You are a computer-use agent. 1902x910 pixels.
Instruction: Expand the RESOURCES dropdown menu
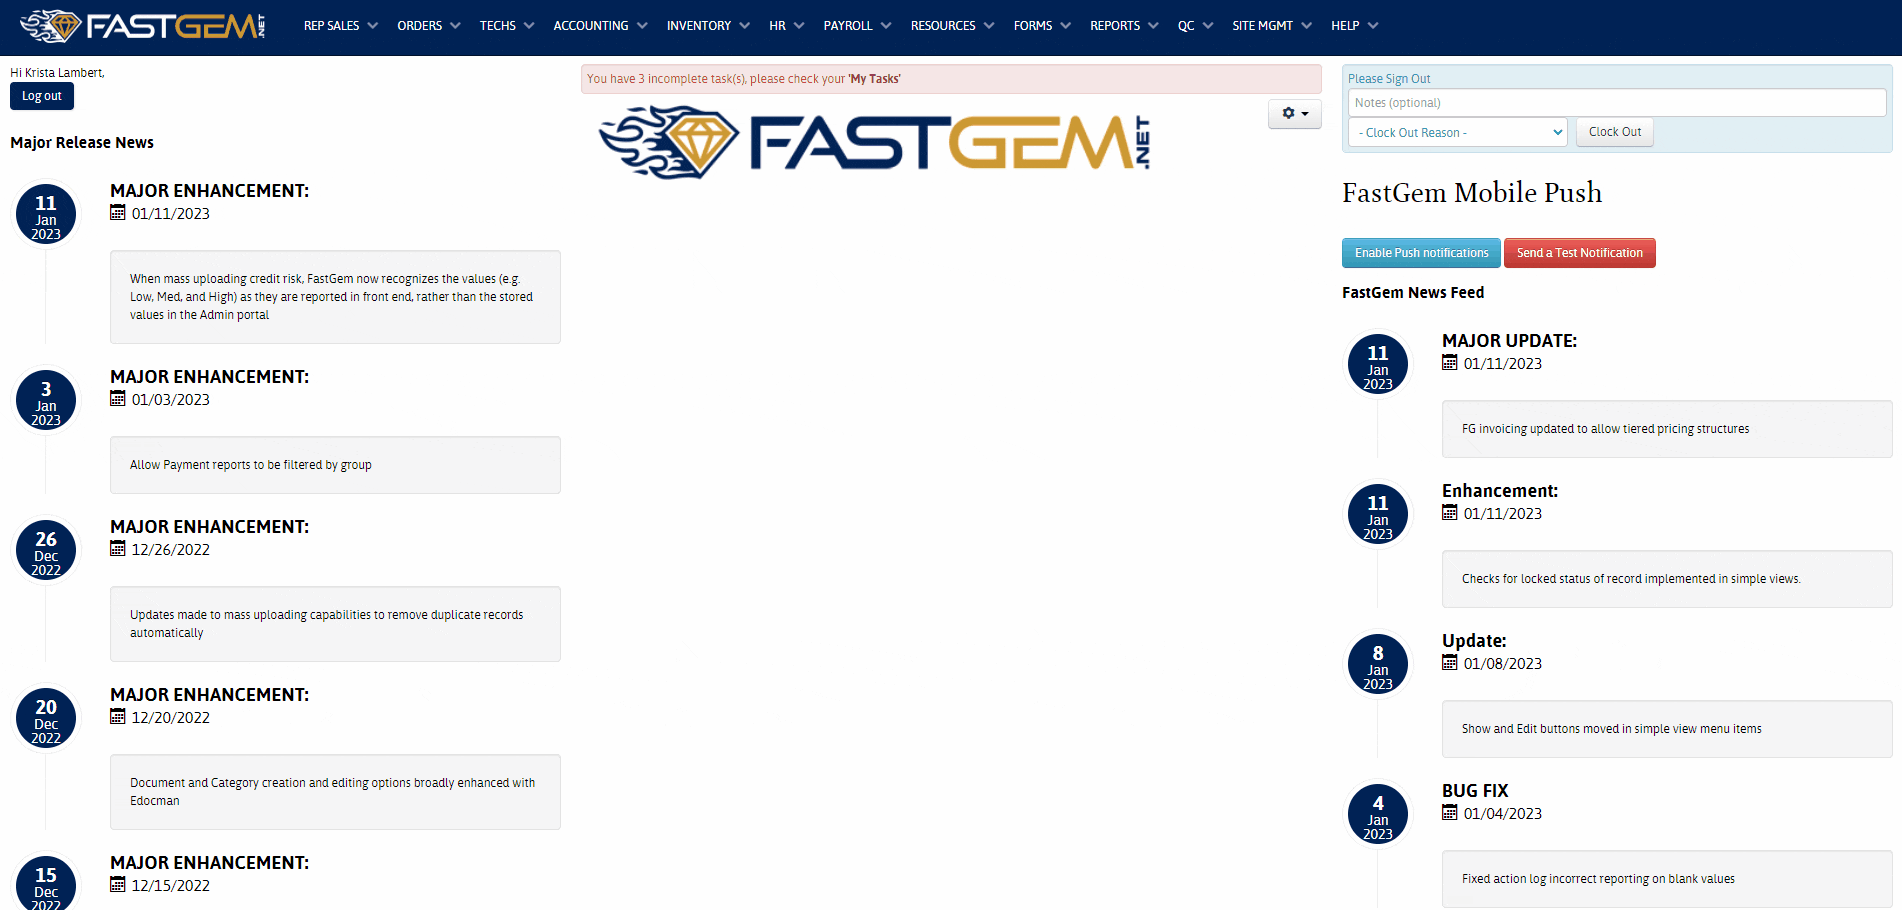point(952,26)
